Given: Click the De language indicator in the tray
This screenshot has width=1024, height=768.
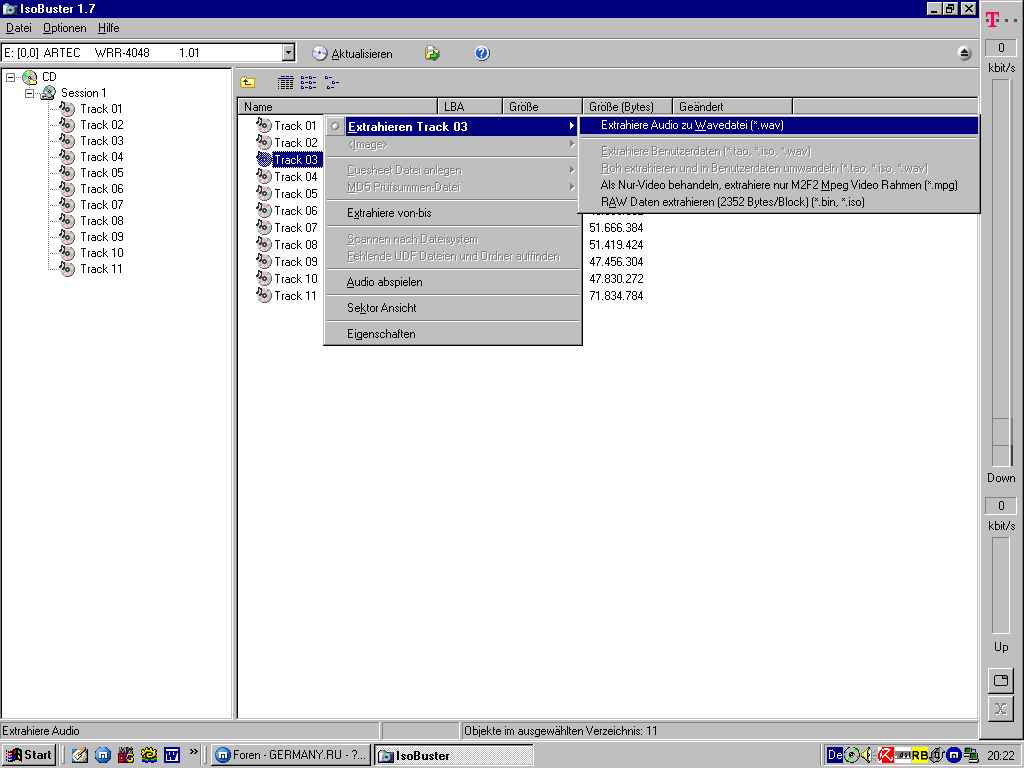Looking at the screenshot, I should pos(835,755).
